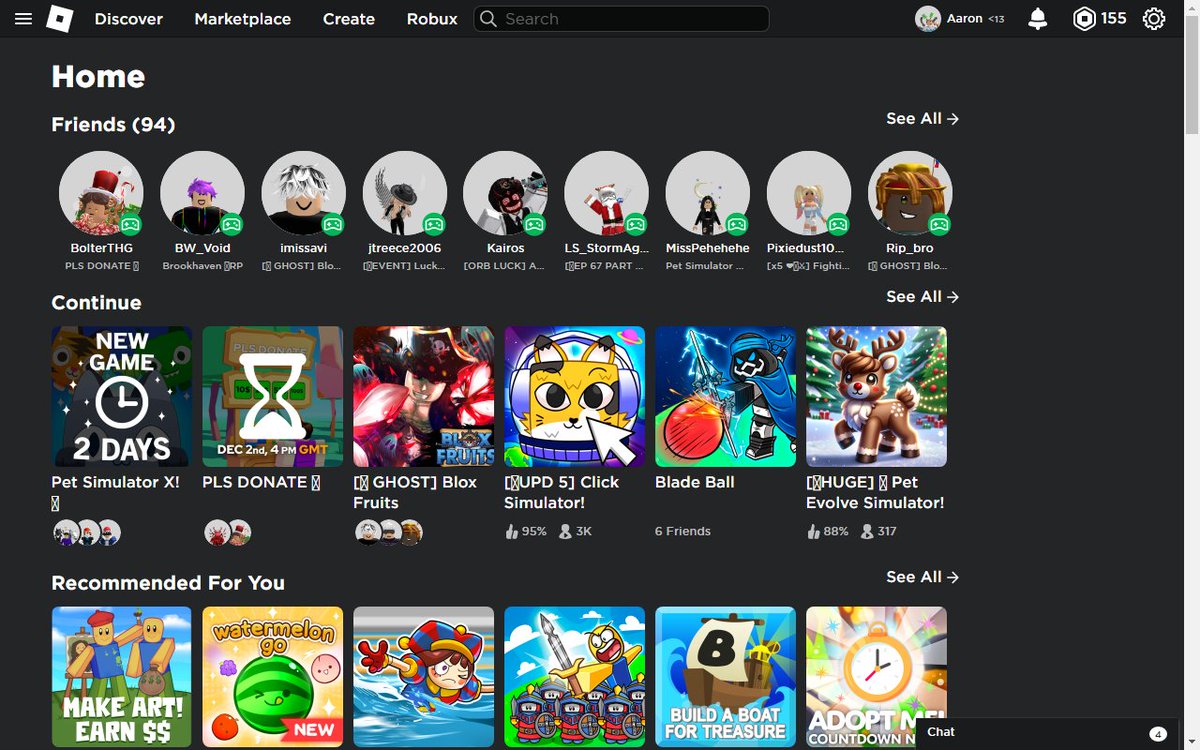
Task: Open LS_StormAg's friend avatar
Action: 606,193
